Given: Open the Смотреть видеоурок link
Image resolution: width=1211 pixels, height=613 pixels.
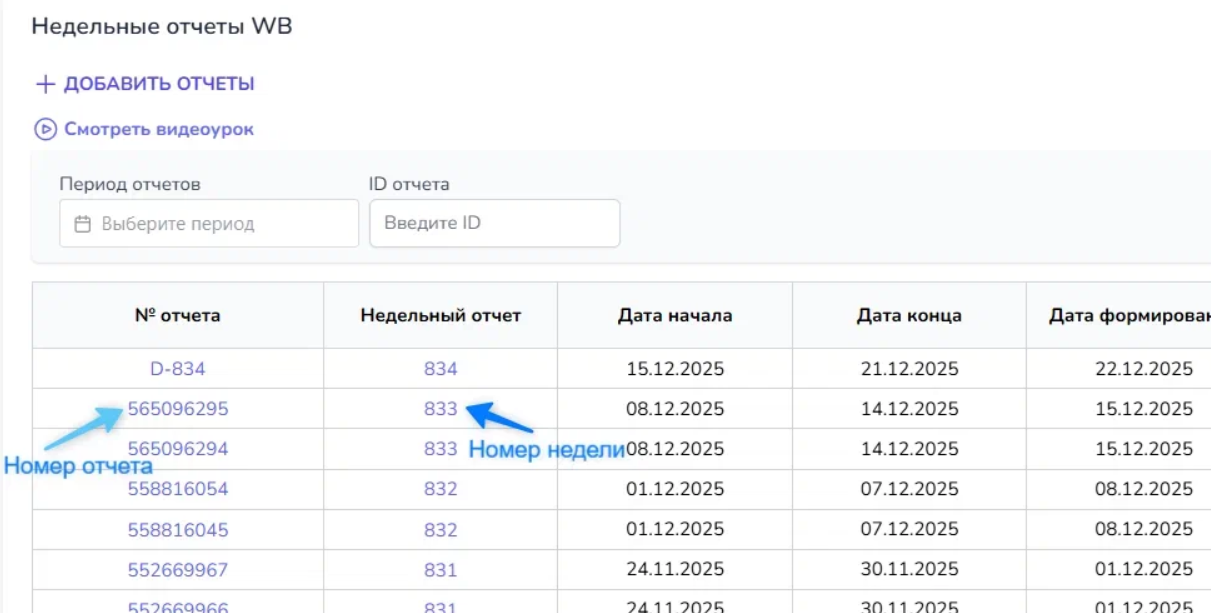Looking at the screenshot, I should coord(159,129).
